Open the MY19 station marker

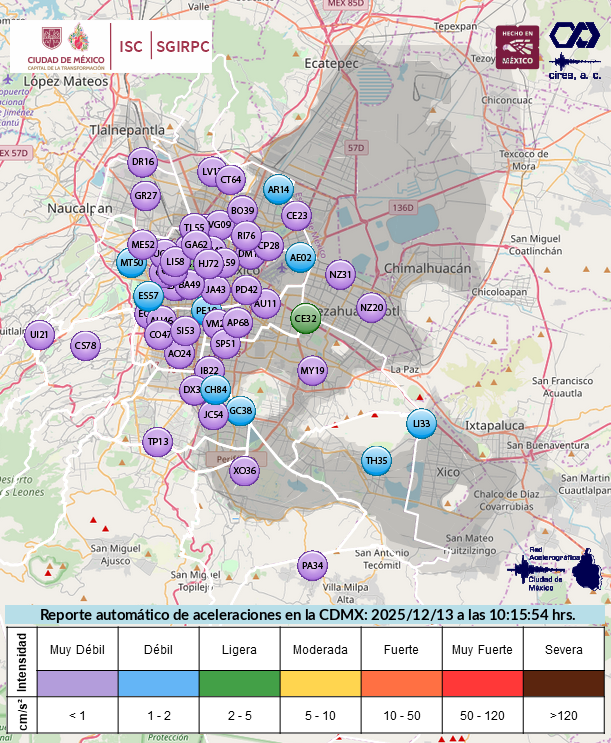coord(313,372)
